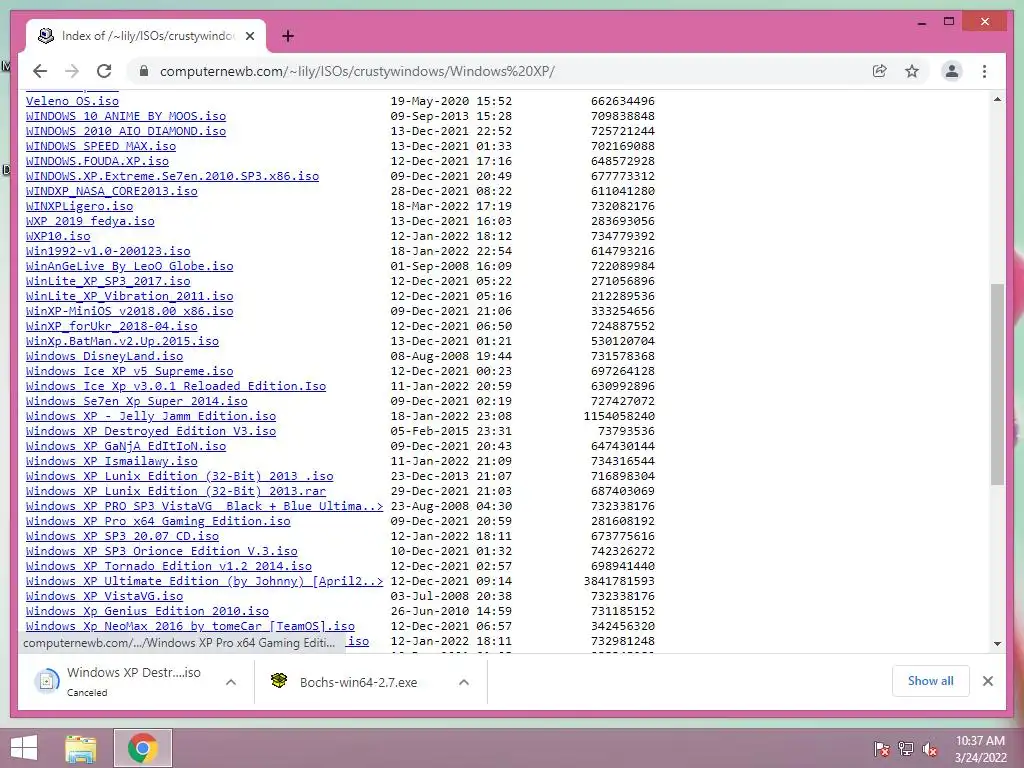The height and width of the screenshot is (768, 1024).
Task: Click the page scroll down arrow
Action: coord(997,643)
